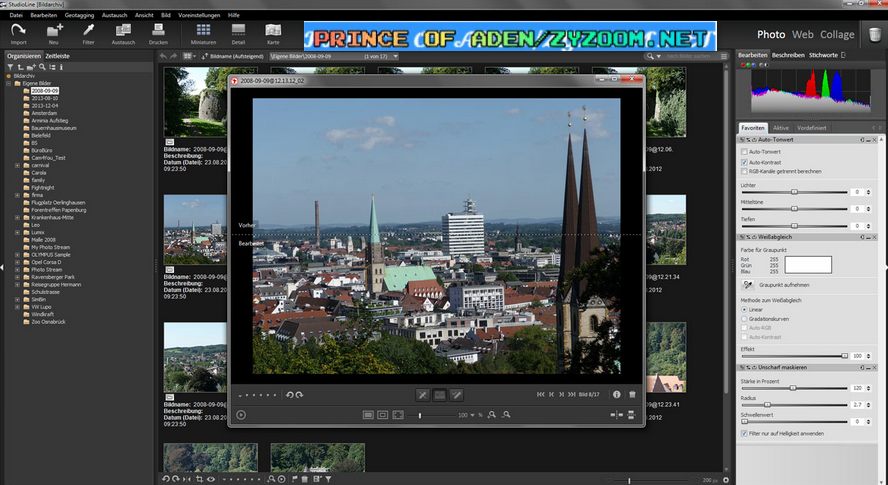Select the Bielefeld folder
The image size is (888, 485).
point(41,135)
